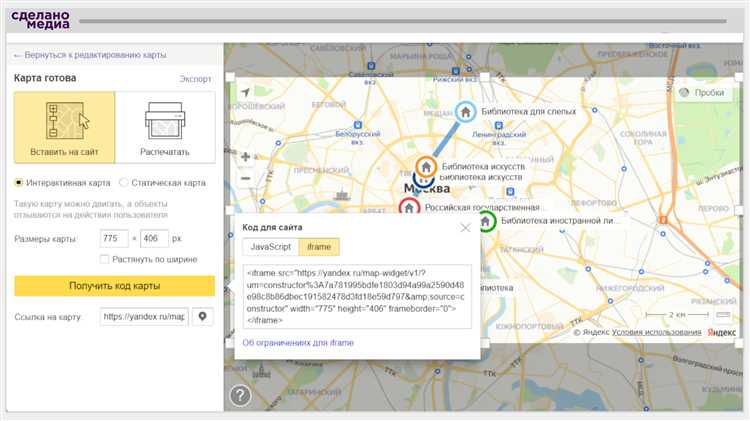The image size is (750, 421).
Task: Zoom out the map with minus button
Action: point(246,179)
